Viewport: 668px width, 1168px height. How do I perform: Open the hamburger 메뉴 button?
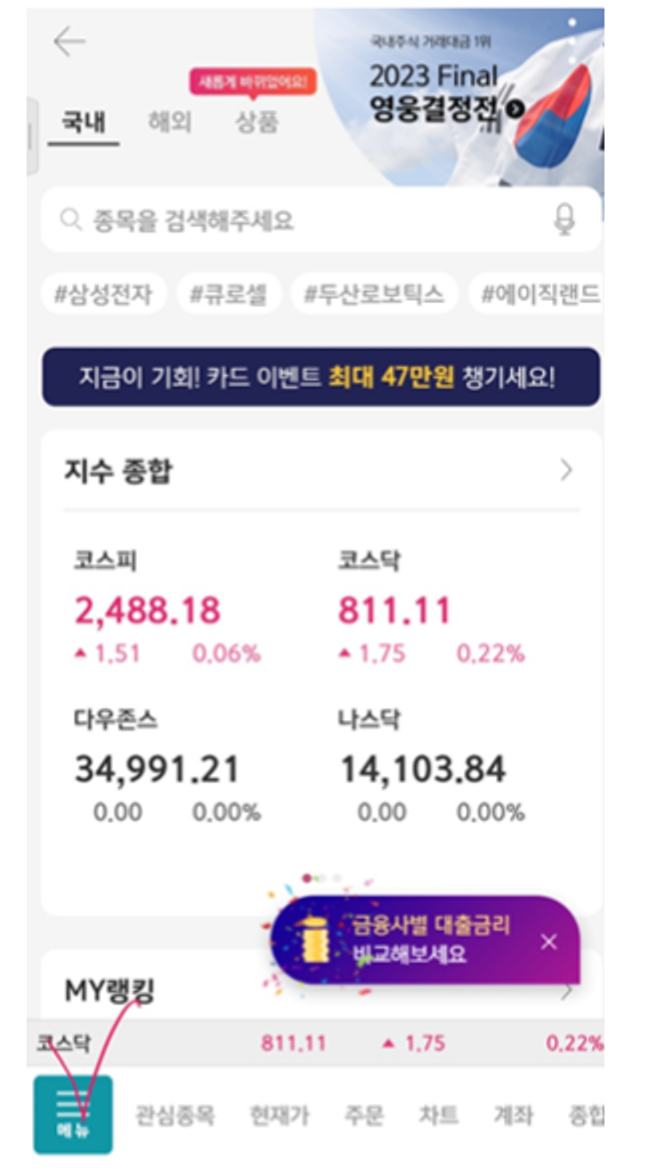[x=73, y=1115]
